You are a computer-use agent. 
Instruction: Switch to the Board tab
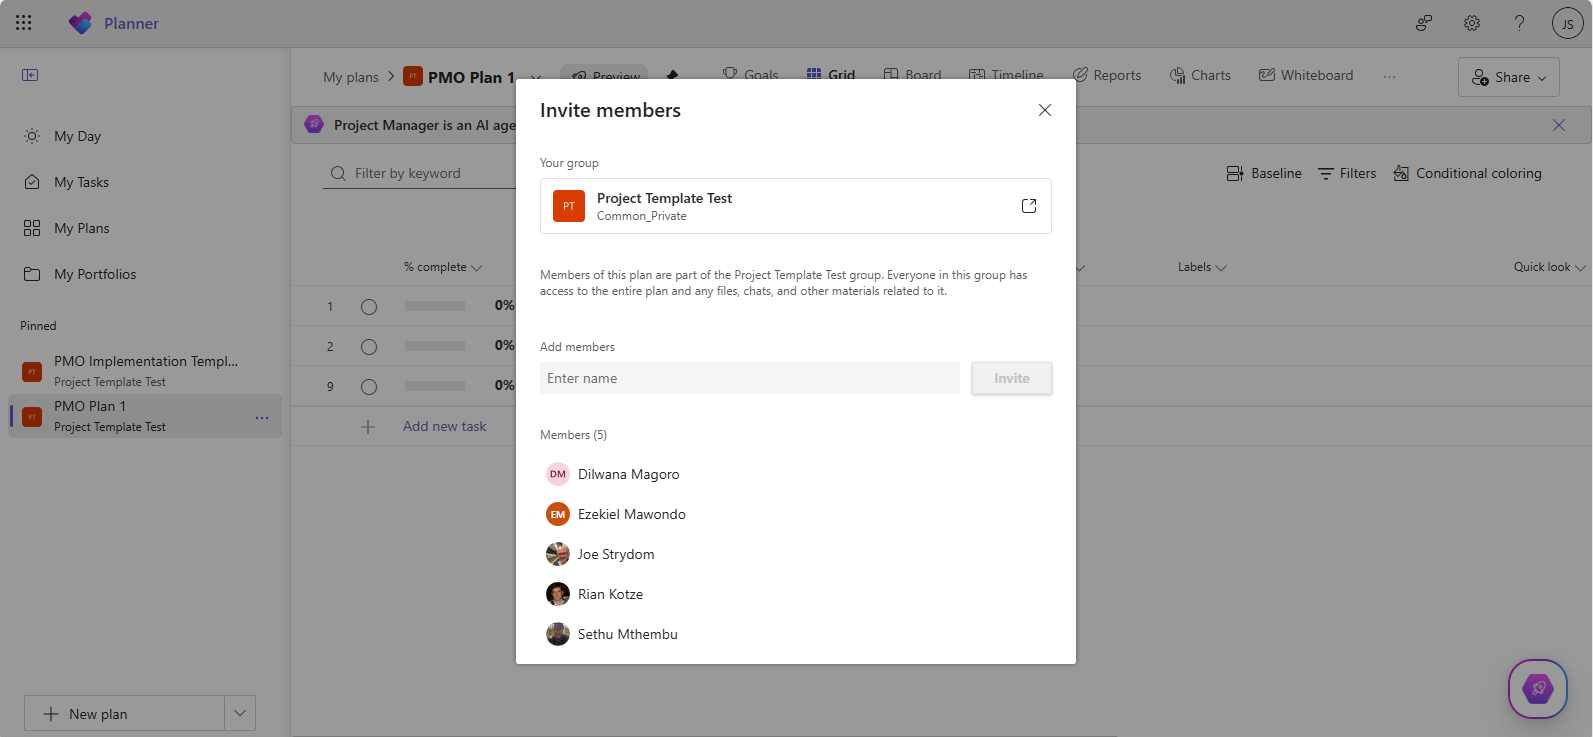[912, 75]
